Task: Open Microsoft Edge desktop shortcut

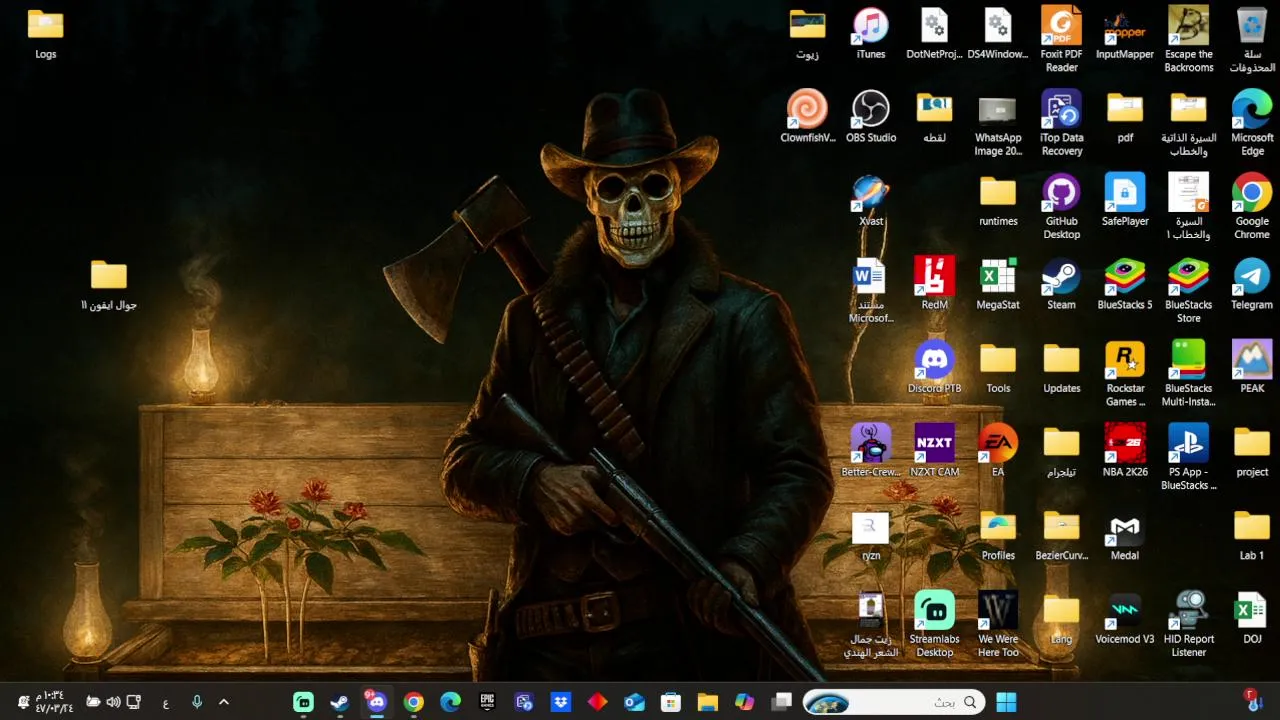Action: 1251,124
